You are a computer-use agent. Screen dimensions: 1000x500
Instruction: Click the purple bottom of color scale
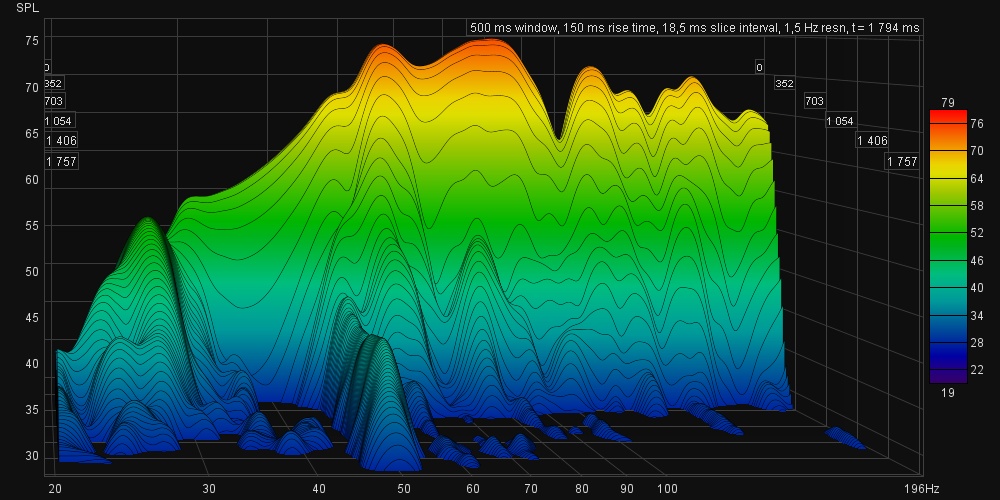[948, 376]
